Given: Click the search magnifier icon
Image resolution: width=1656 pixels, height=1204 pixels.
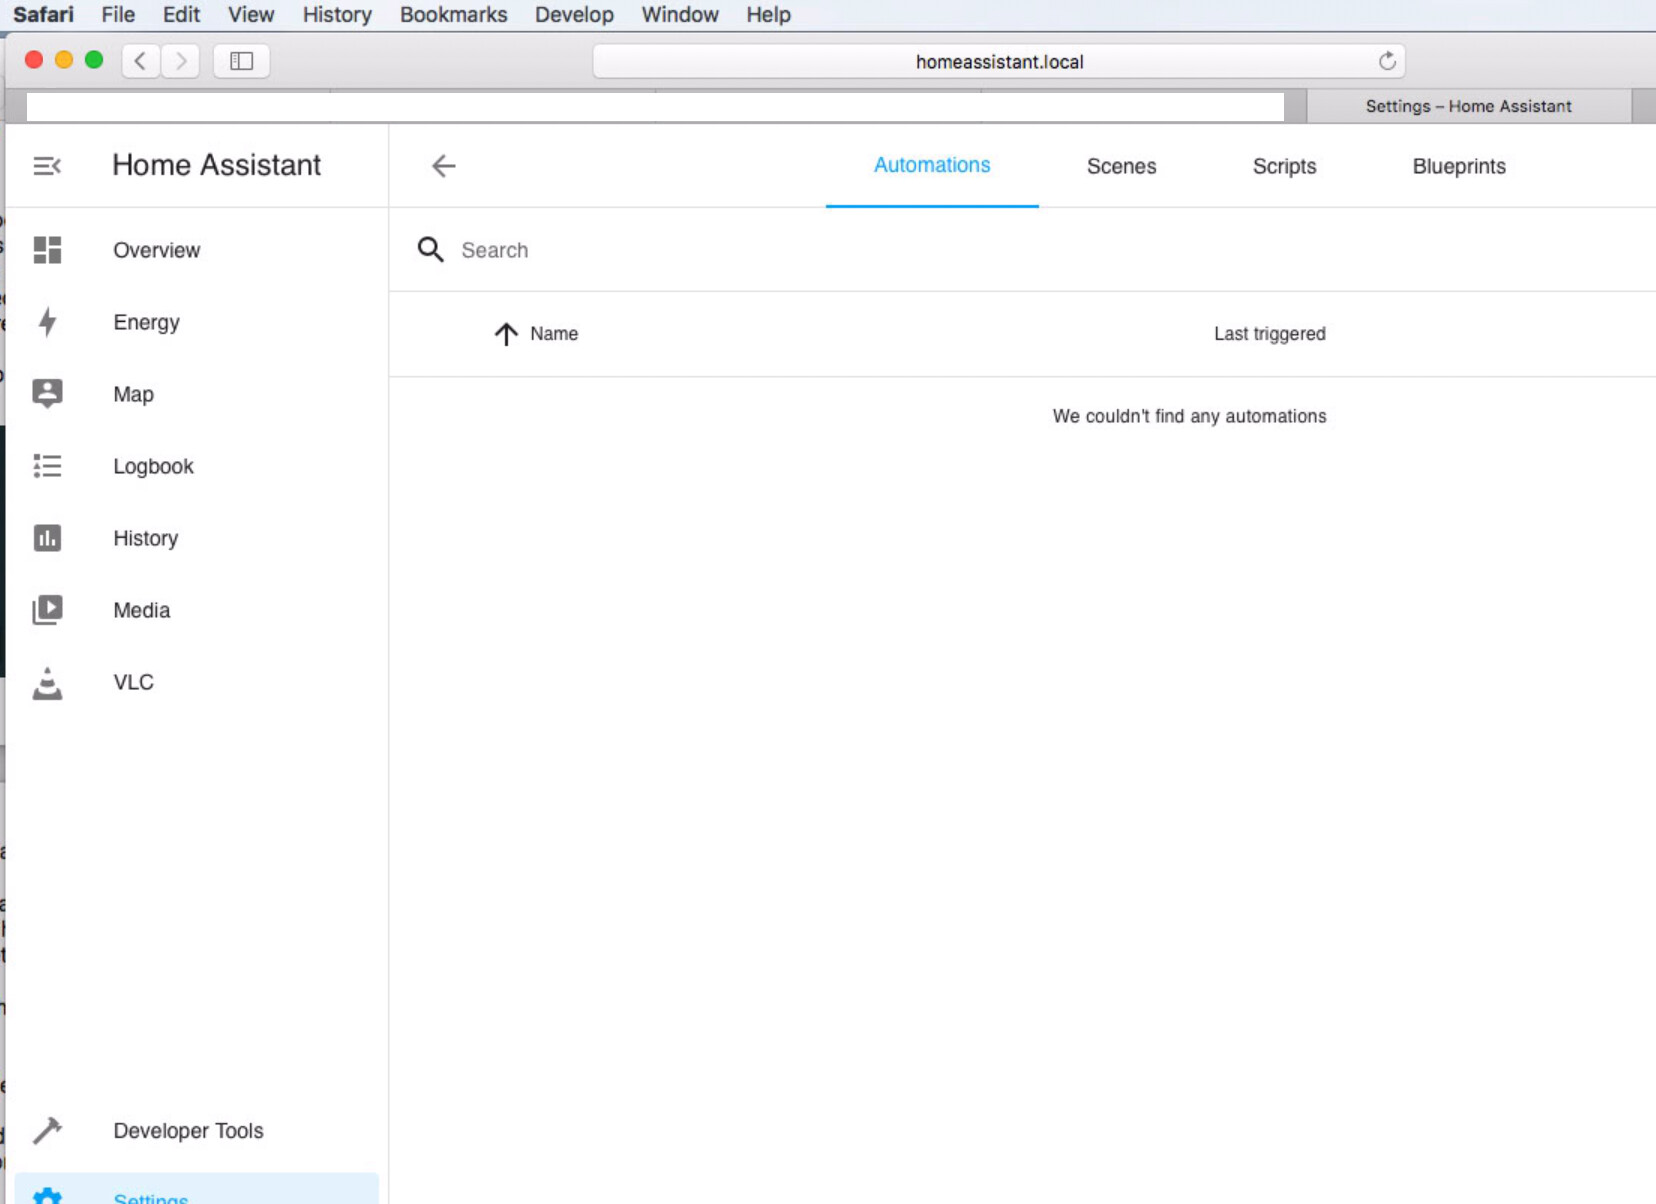Looking at the screenshot, I should coord(430,250).
